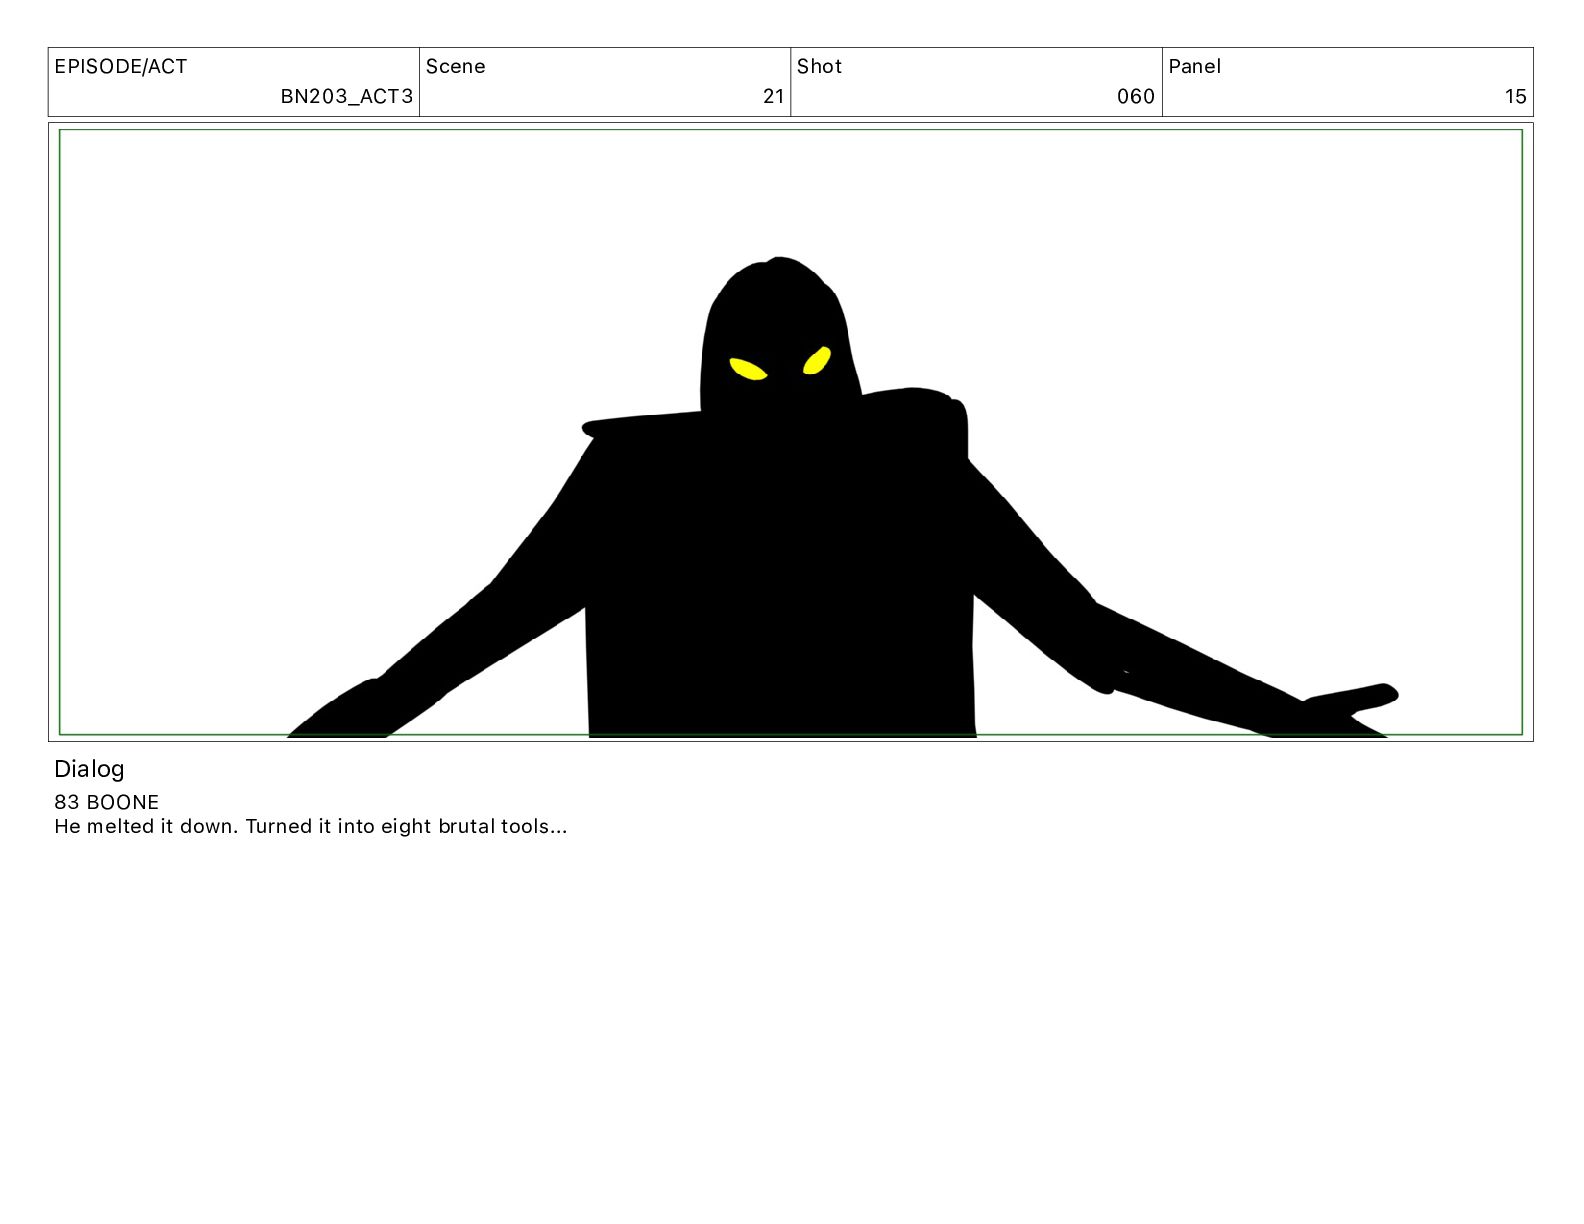The height and width of the screenshot is (1224, 1584).
Task: Select the 83 BOONE dialog line
Action: click(x=106, y=802)
